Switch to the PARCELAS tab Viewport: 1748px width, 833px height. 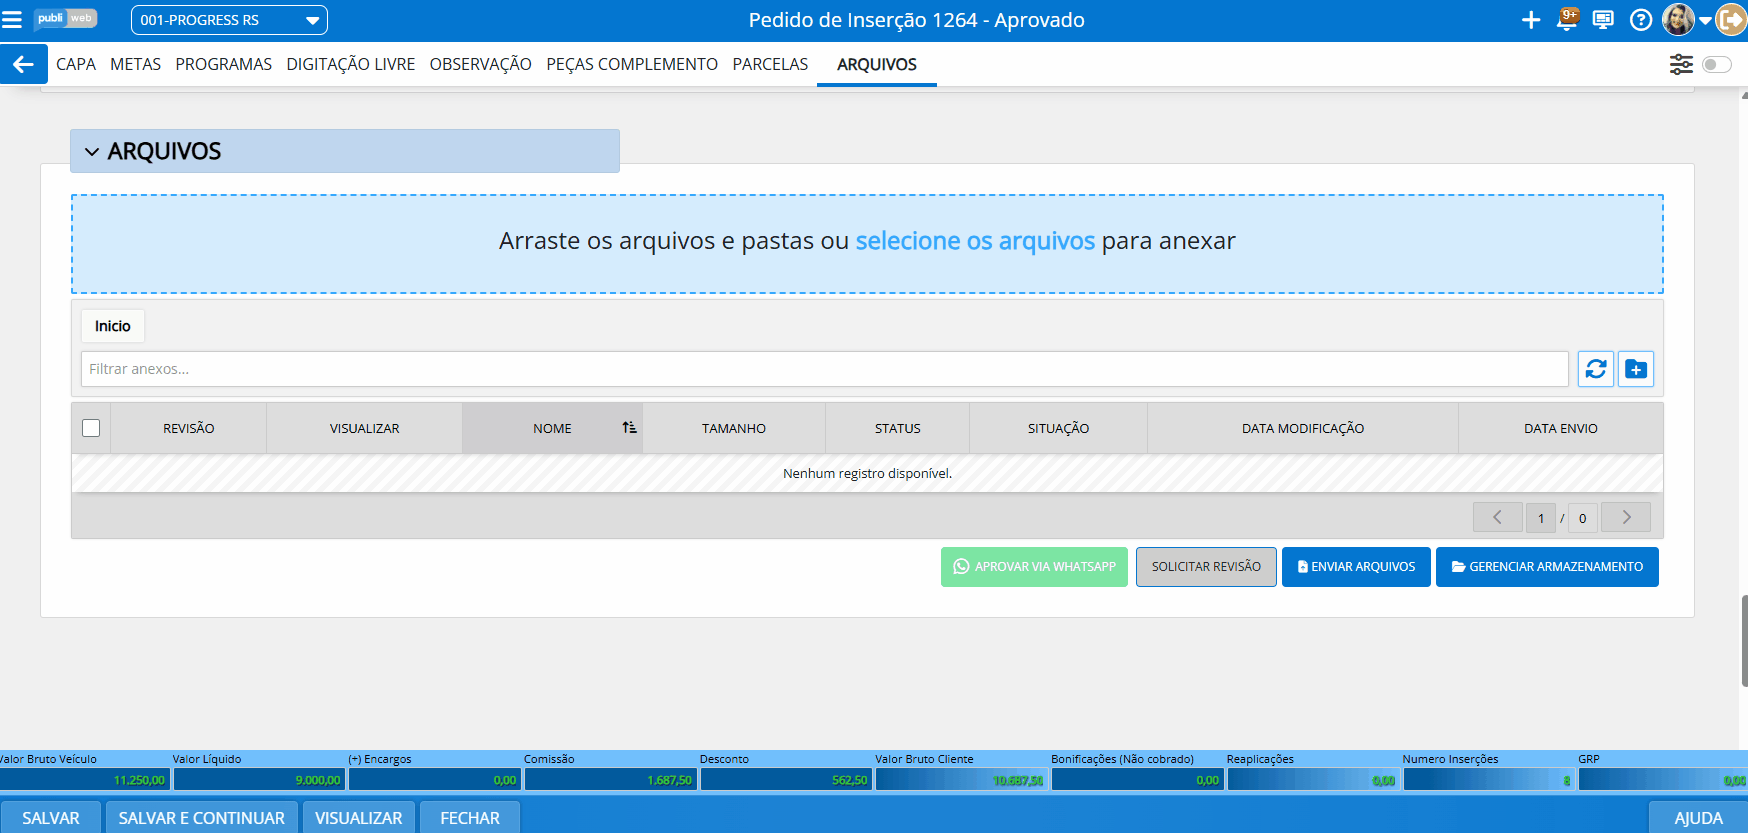[x=770, y=64]
